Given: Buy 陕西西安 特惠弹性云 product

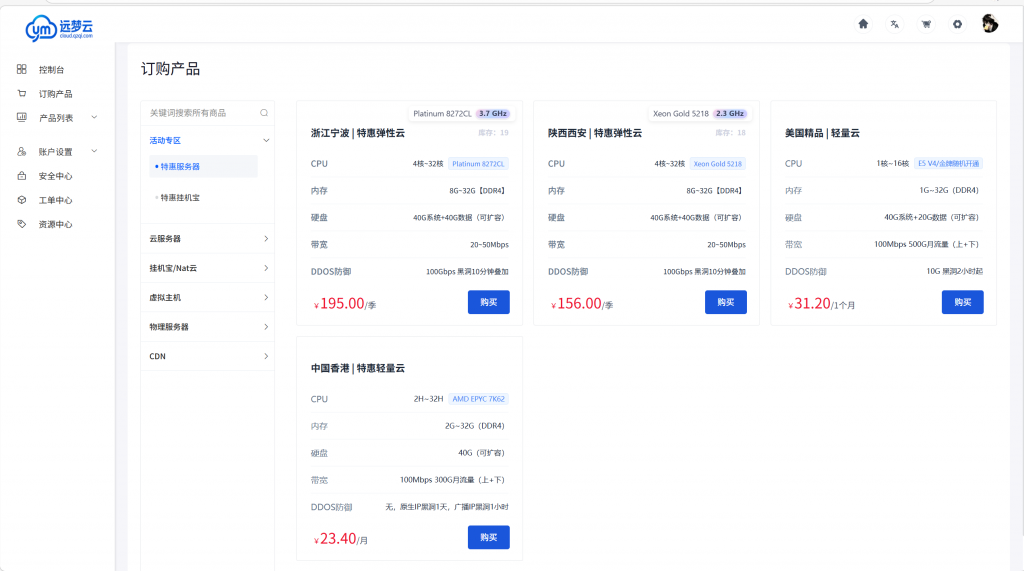Looking at the screenshot, I should click(x=726, y=302).
